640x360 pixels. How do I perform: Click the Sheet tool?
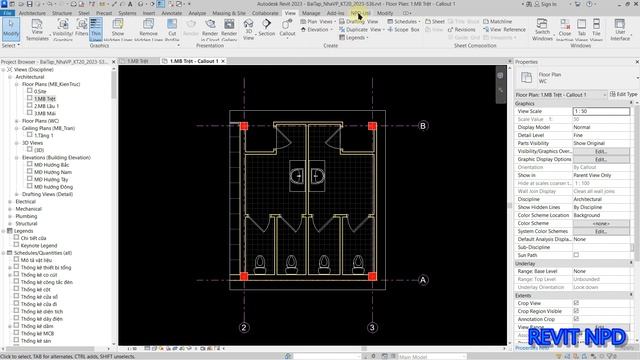[x=435, y=21]
